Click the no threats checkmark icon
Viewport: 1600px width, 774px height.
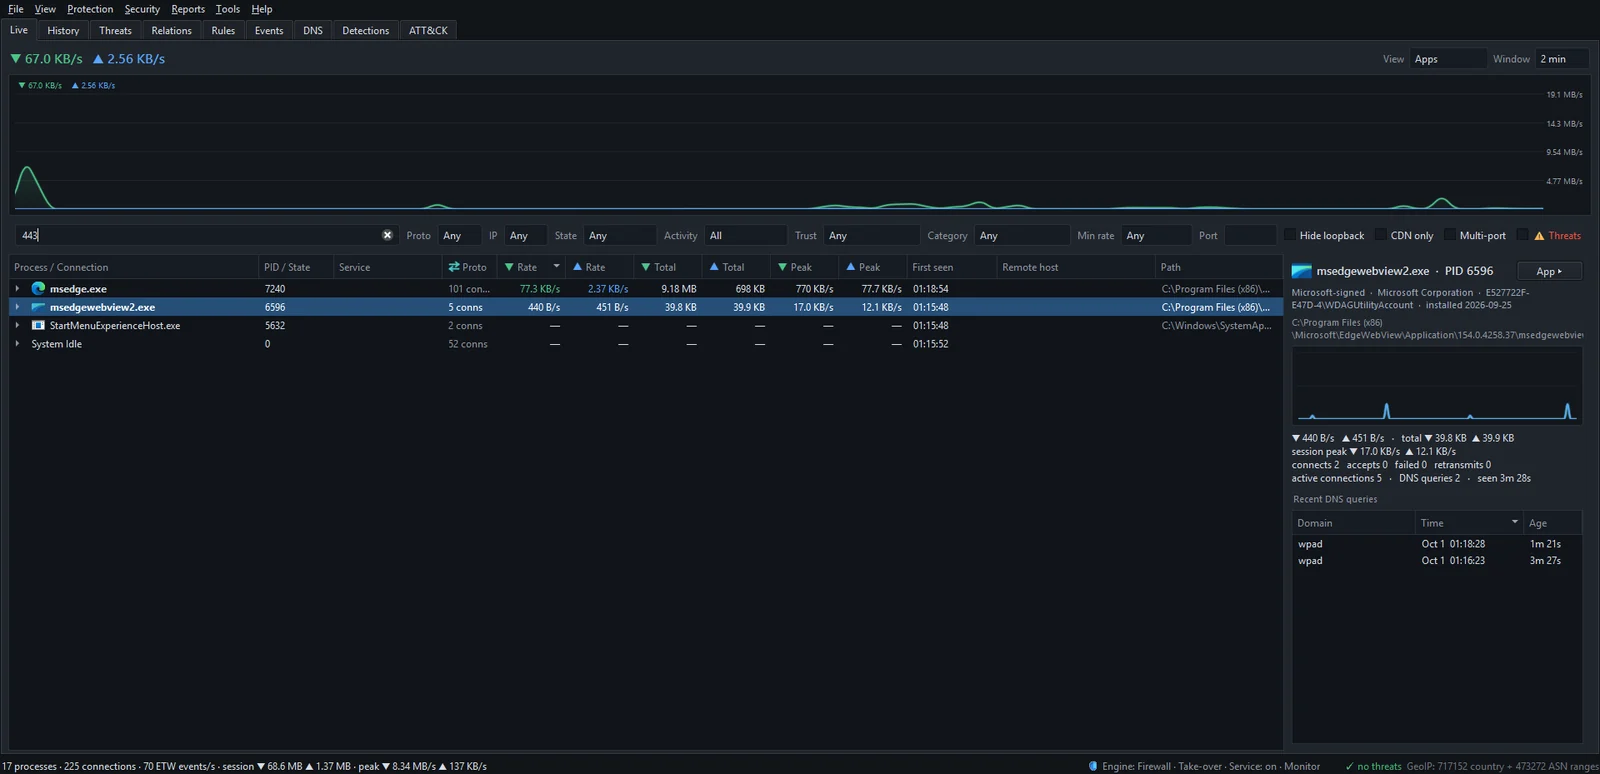(x=1350, y=766)
